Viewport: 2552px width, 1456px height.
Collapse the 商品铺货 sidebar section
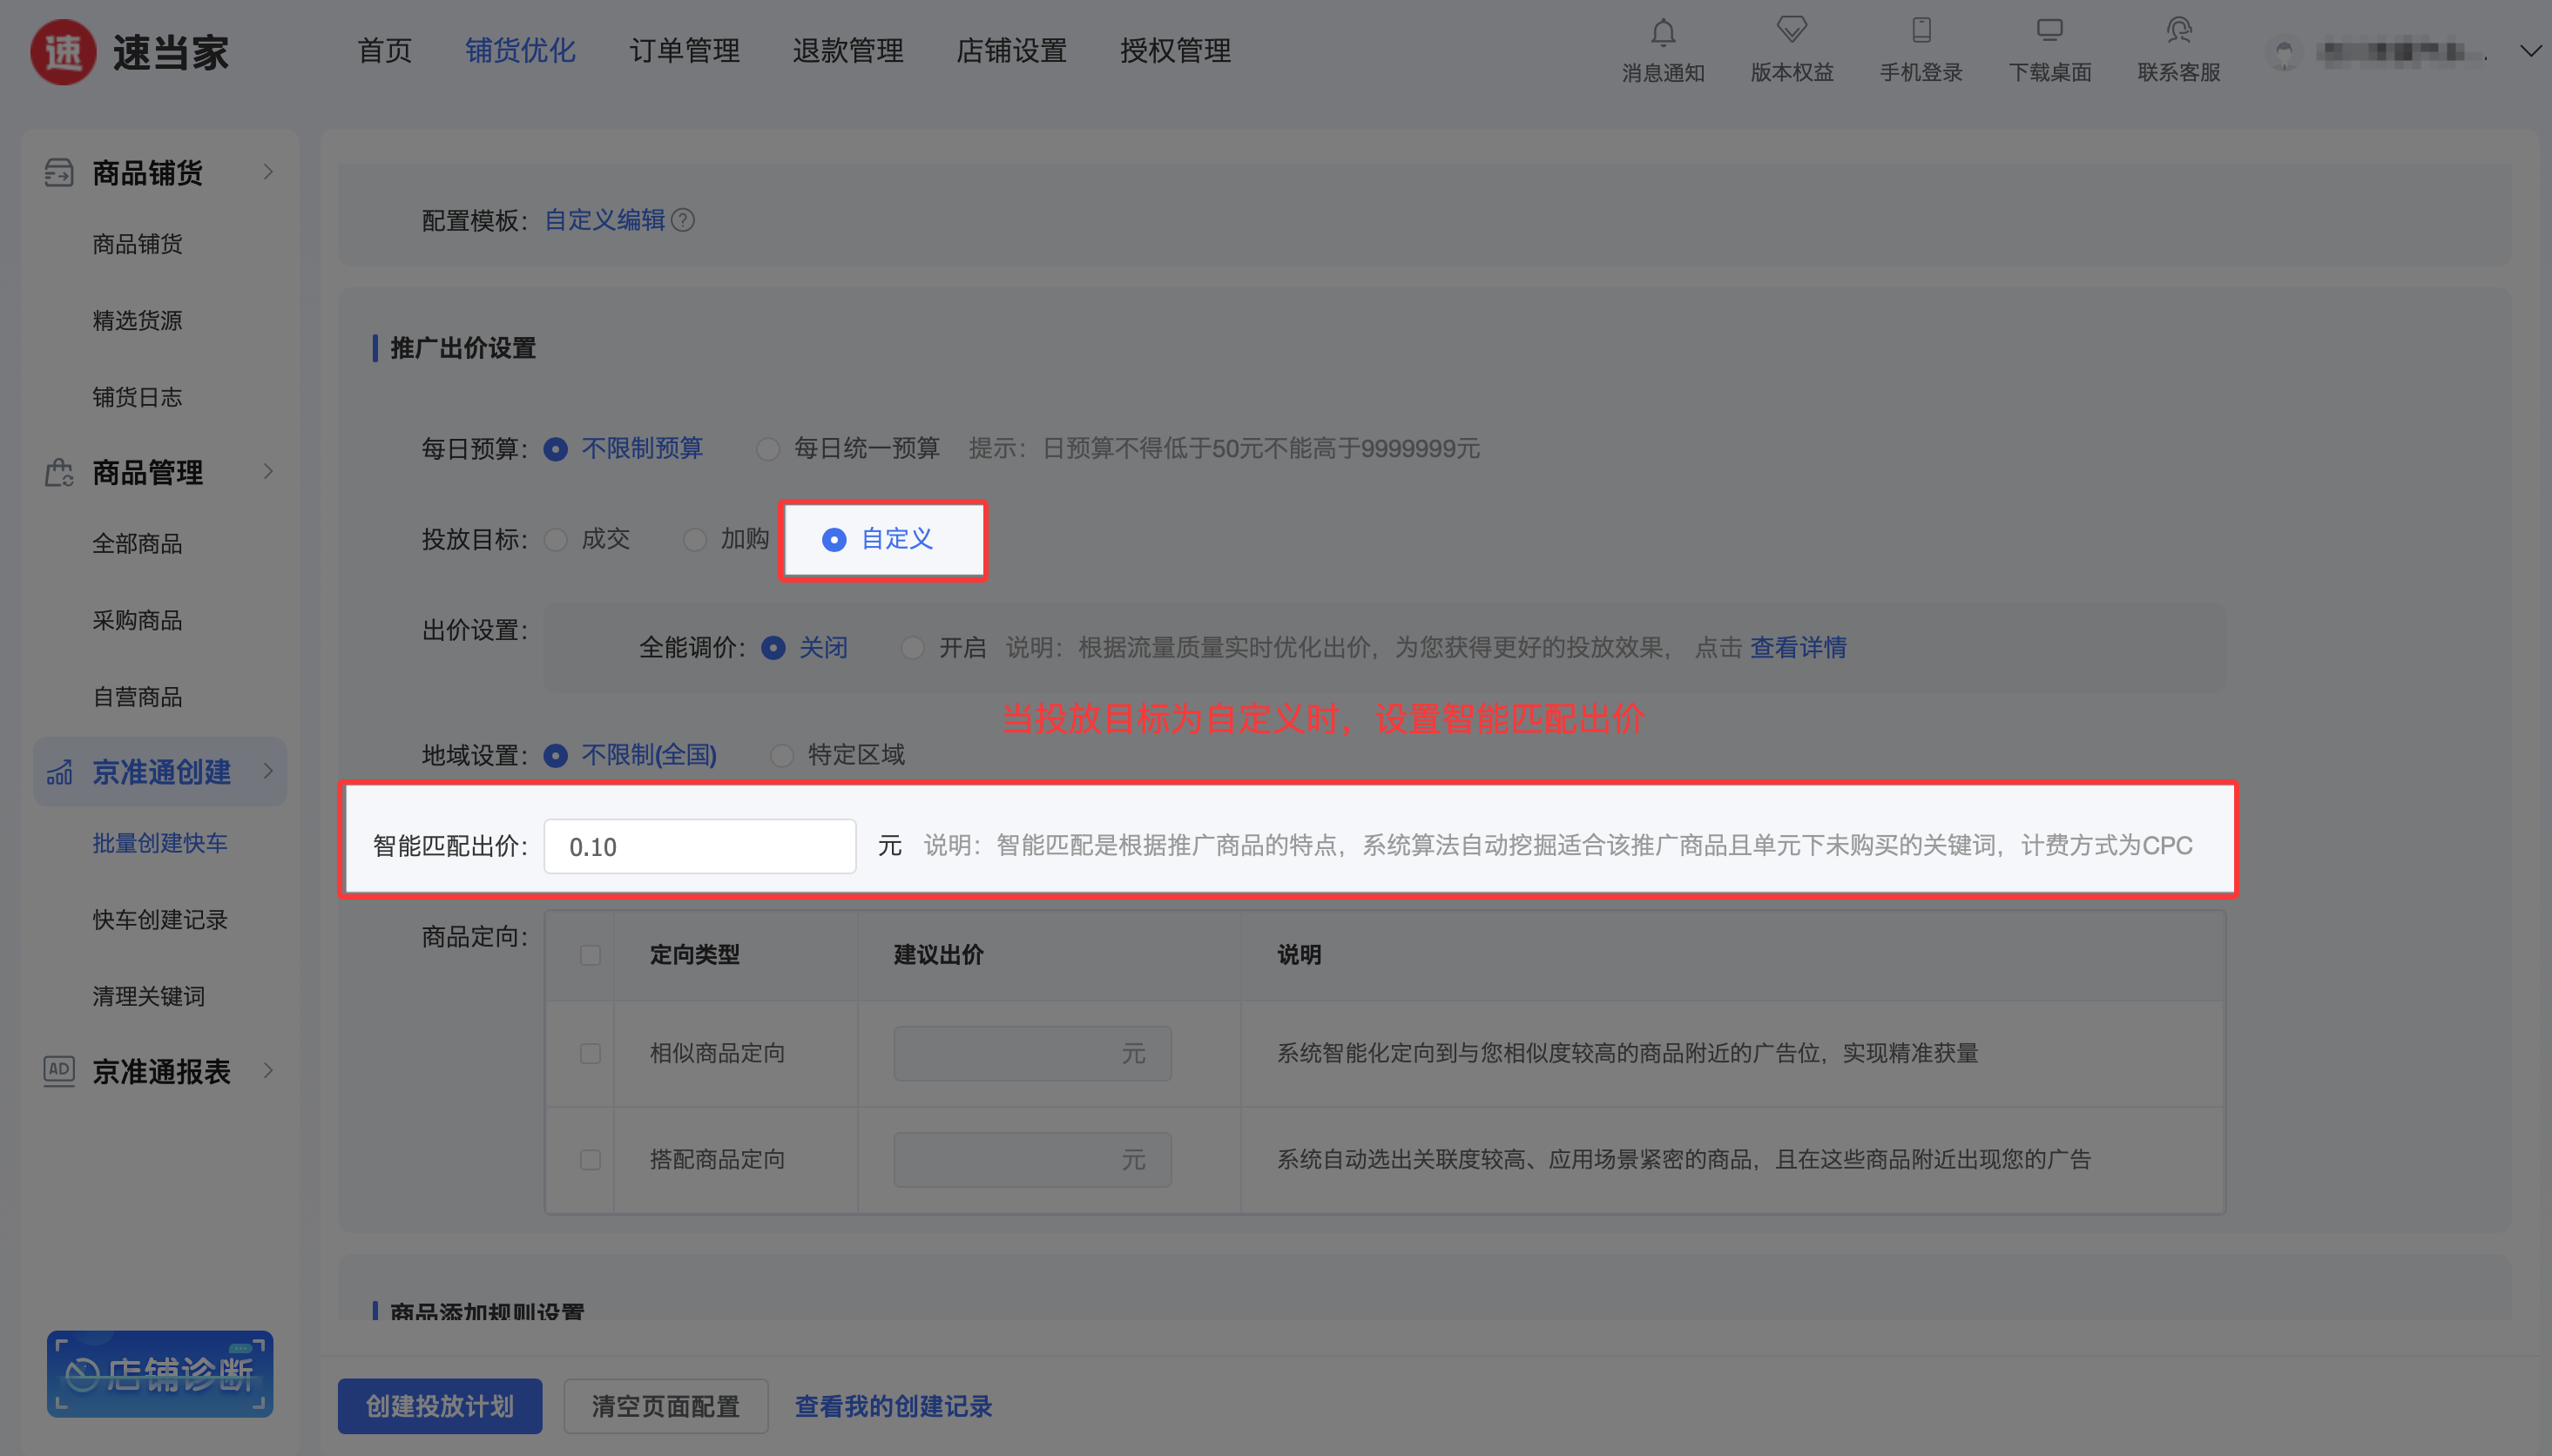pyautogui.click(x=267, y=172)
